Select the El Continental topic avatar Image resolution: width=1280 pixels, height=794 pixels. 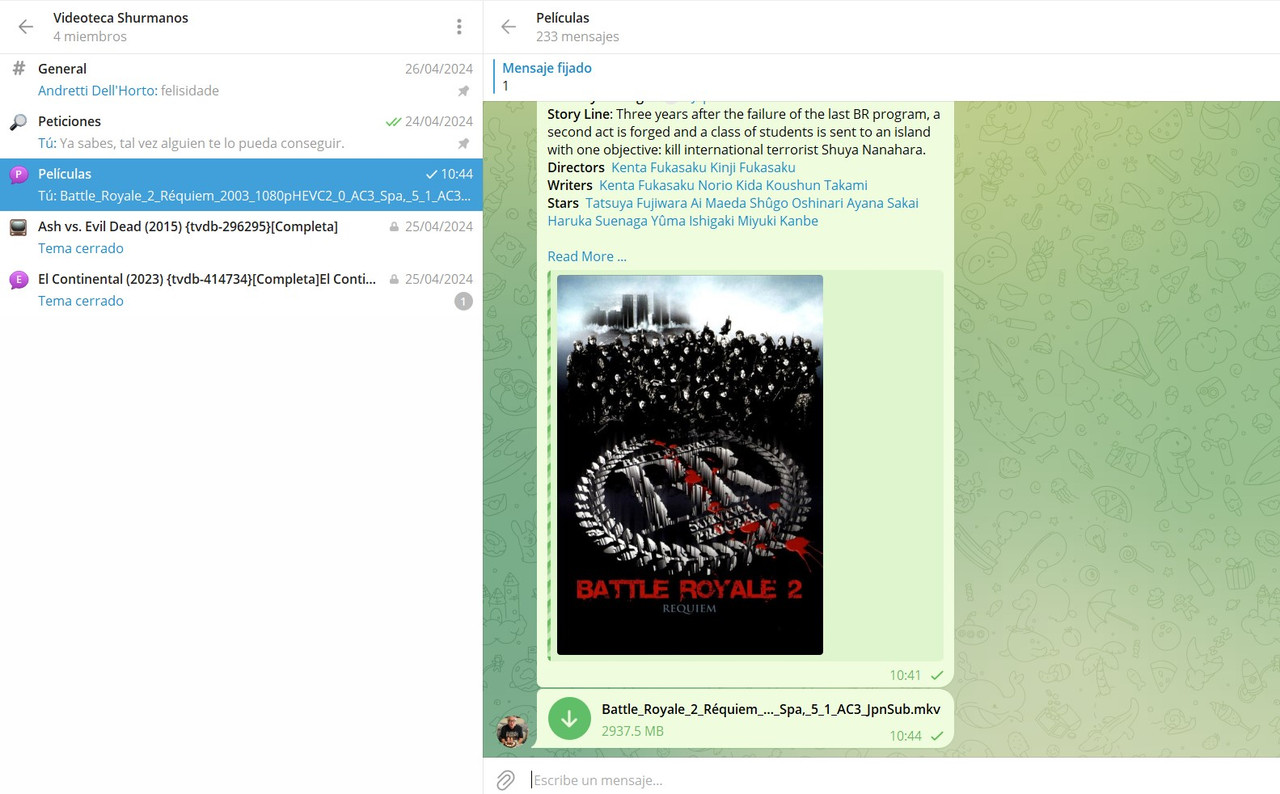click(x=18, y=279)
